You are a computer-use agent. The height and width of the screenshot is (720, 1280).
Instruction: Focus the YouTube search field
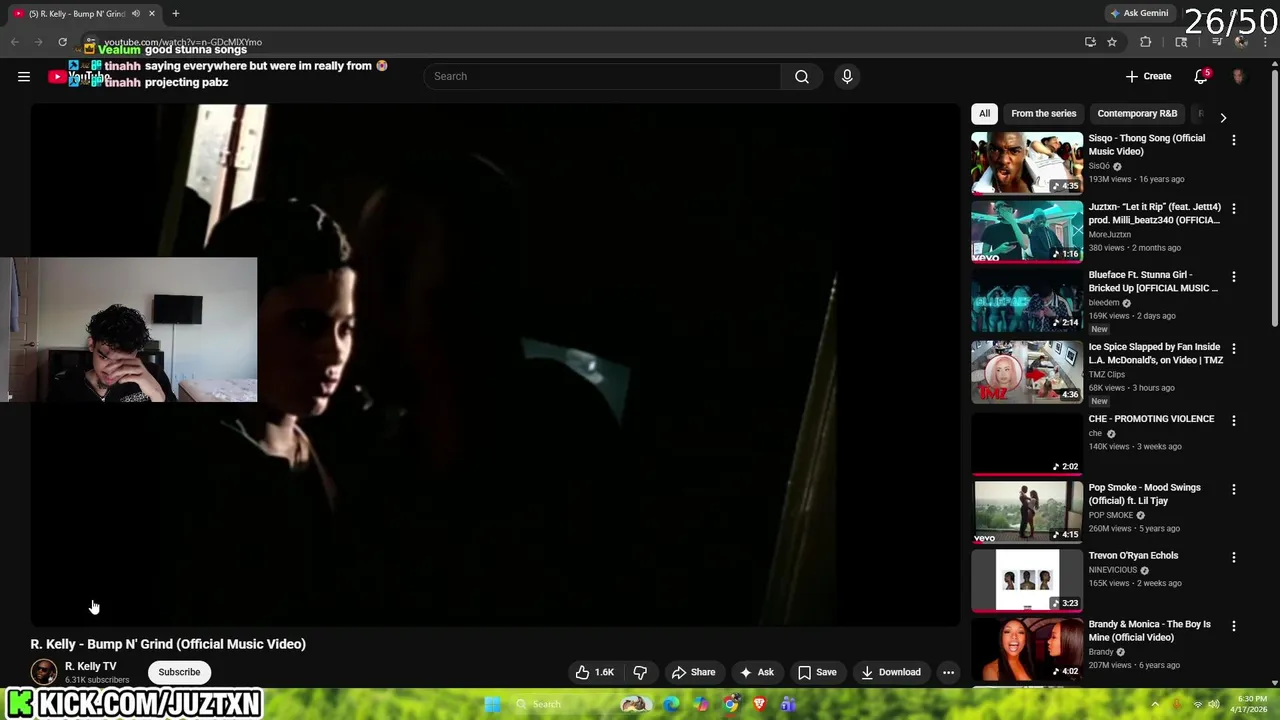coord(602,76)
